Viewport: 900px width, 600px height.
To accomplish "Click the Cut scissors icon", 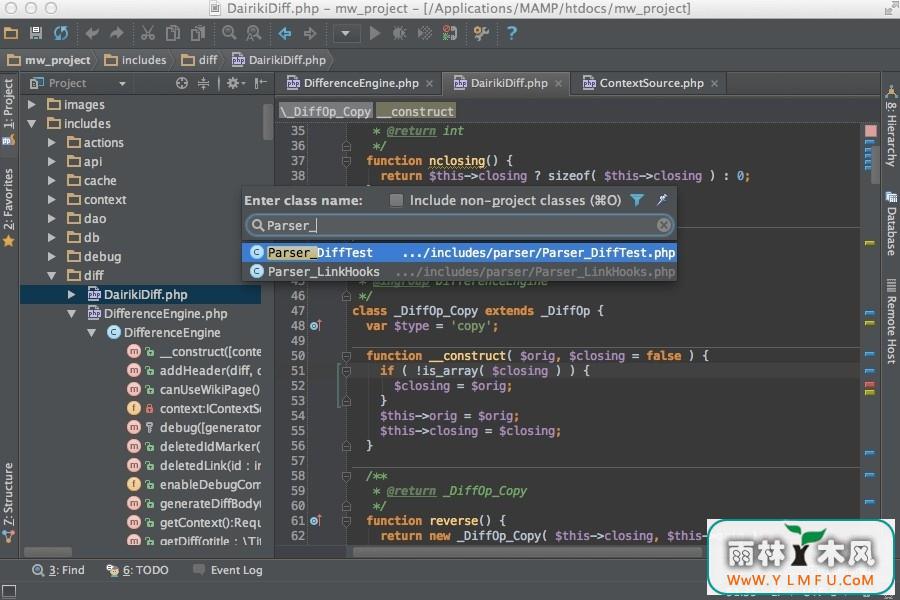I will click(148, 33).
